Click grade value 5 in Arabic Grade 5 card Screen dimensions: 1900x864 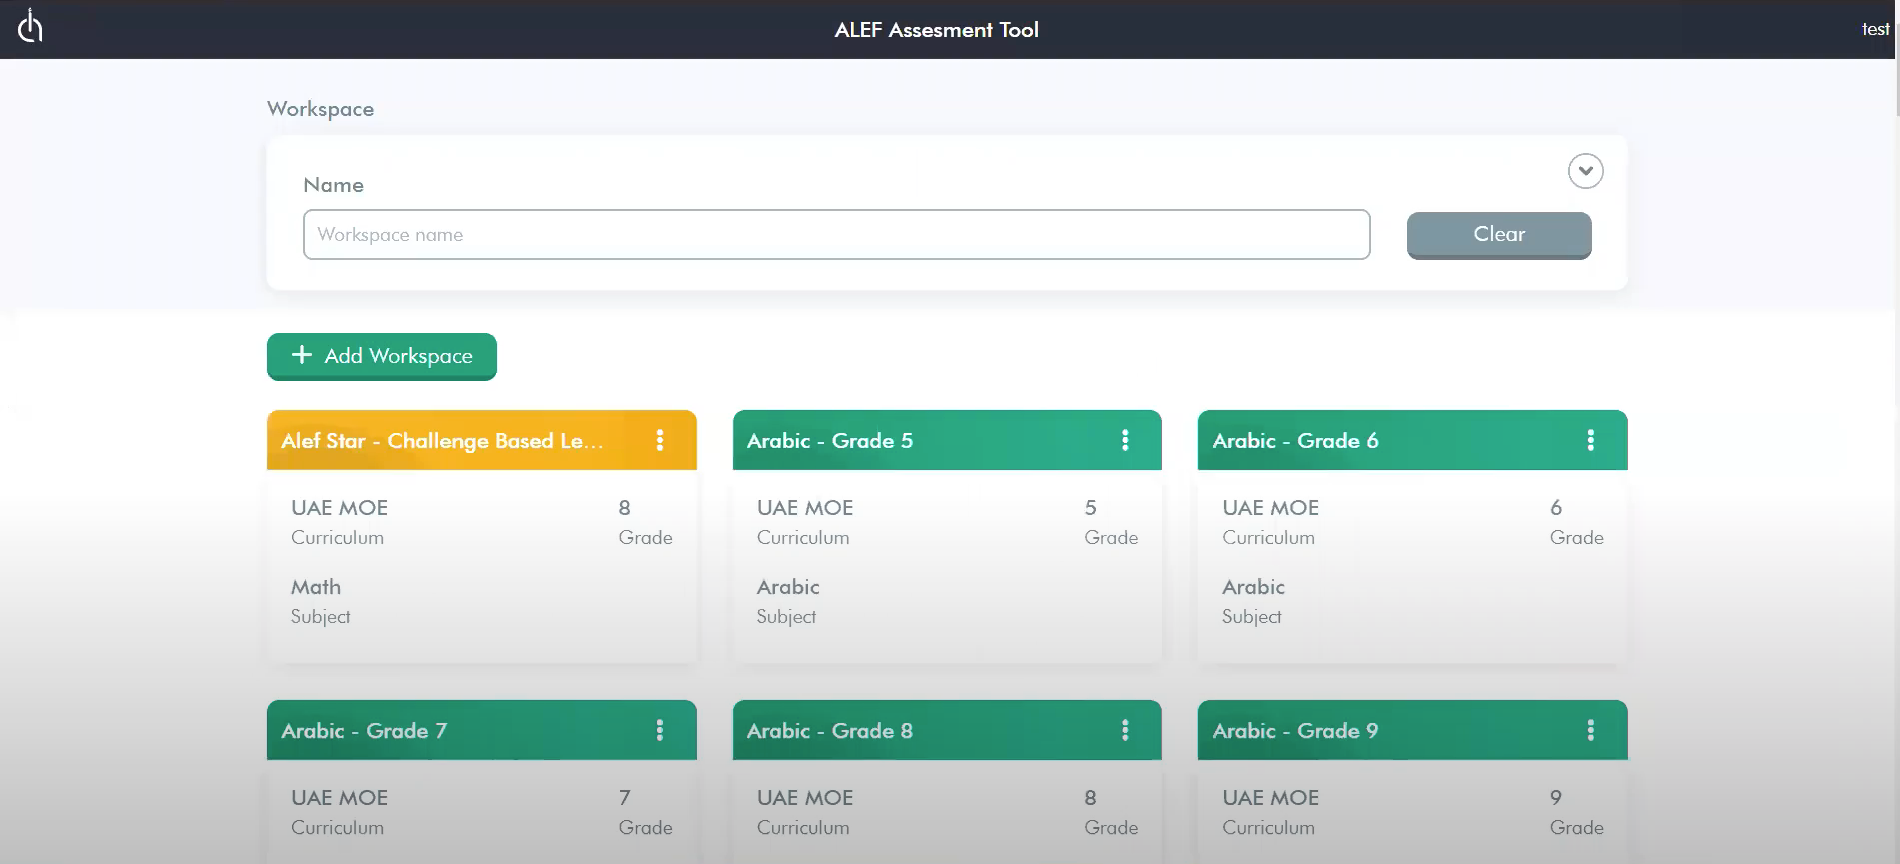[x=1090, y=508]
